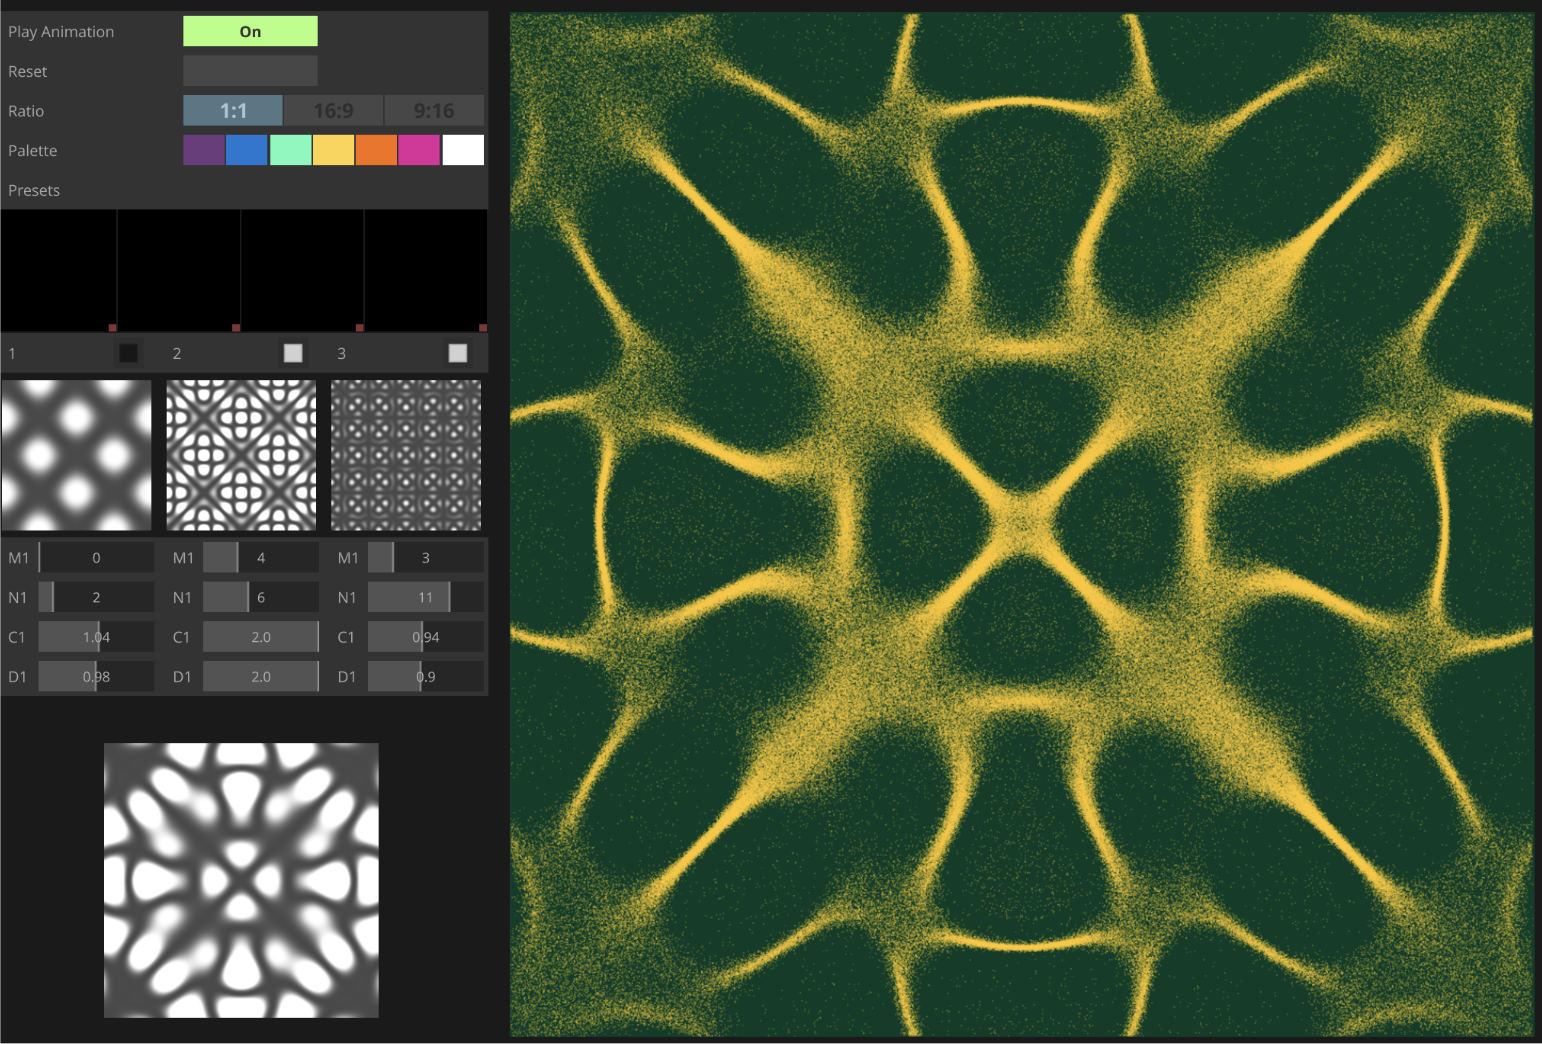Switch aspect ratio to 9:16
Viewport: 1542px width, 1044px height.
434,110
